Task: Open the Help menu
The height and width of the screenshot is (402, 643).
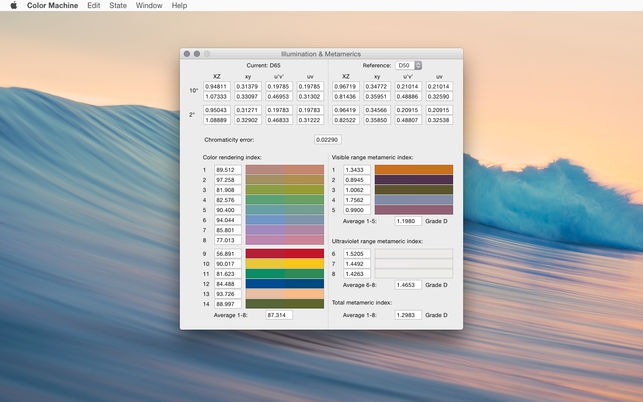Action: [179, 5]
